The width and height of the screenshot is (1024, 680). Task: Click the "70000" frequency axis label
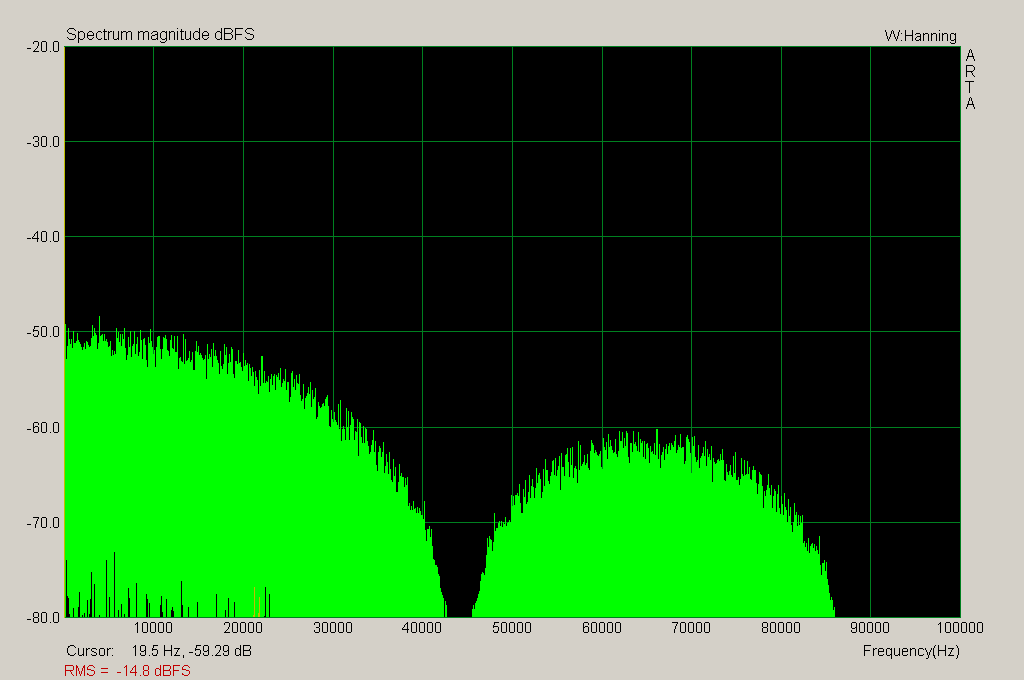click(x=692, y=628)
